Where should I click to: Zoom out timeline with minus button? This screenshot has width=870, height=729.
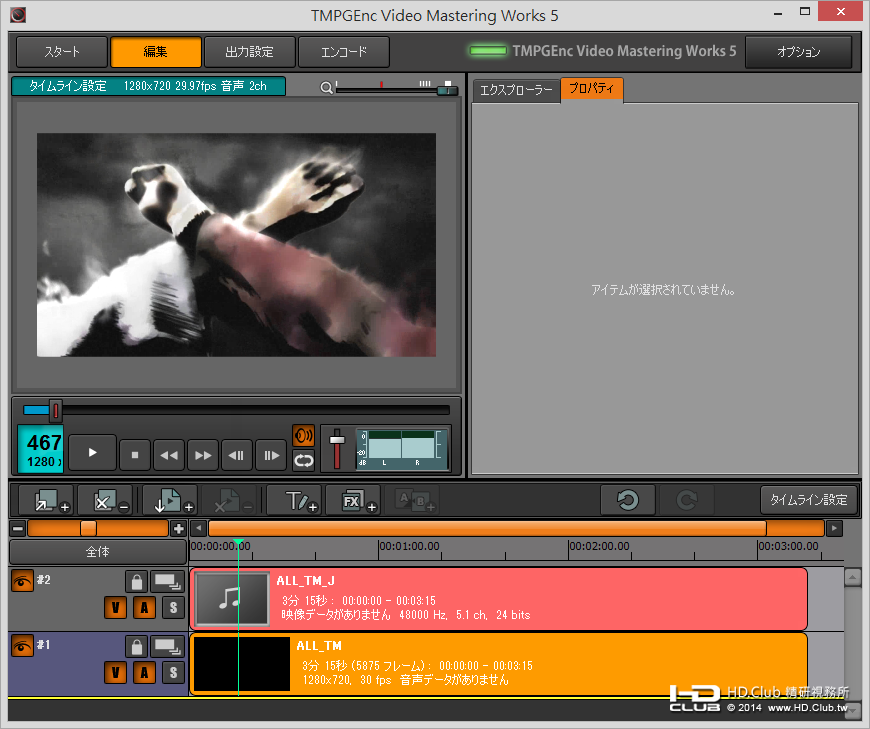tap(18, 528)
